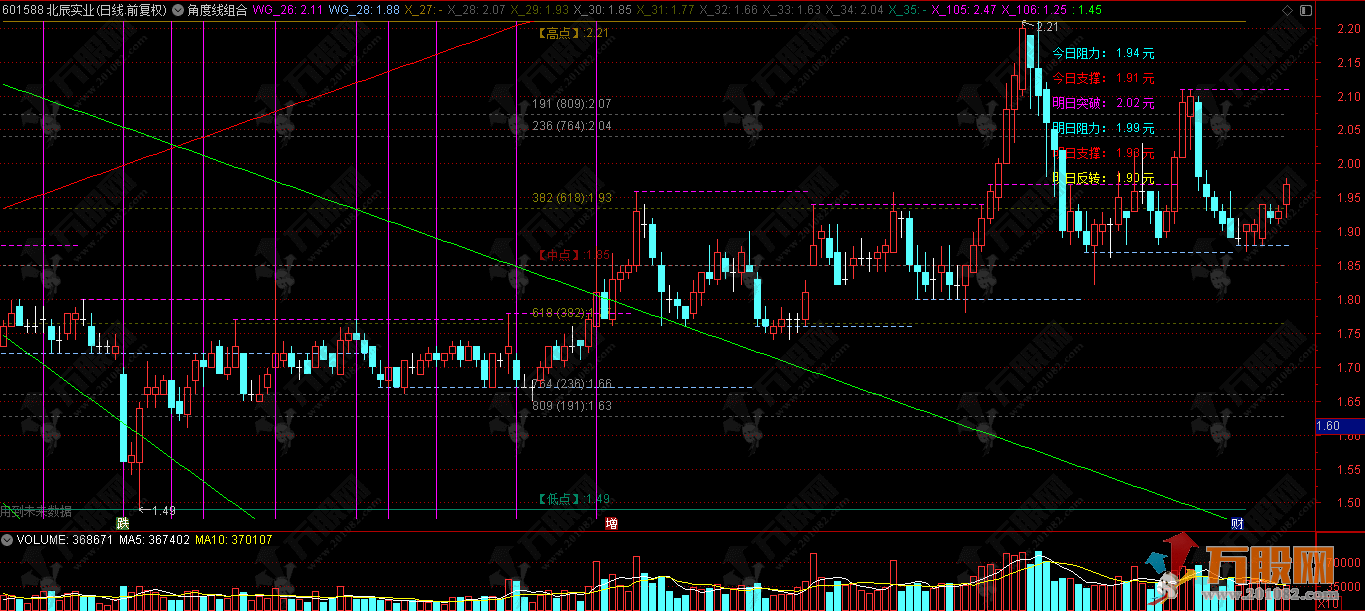Click the 财 event marker icon

coord(1237,523)
